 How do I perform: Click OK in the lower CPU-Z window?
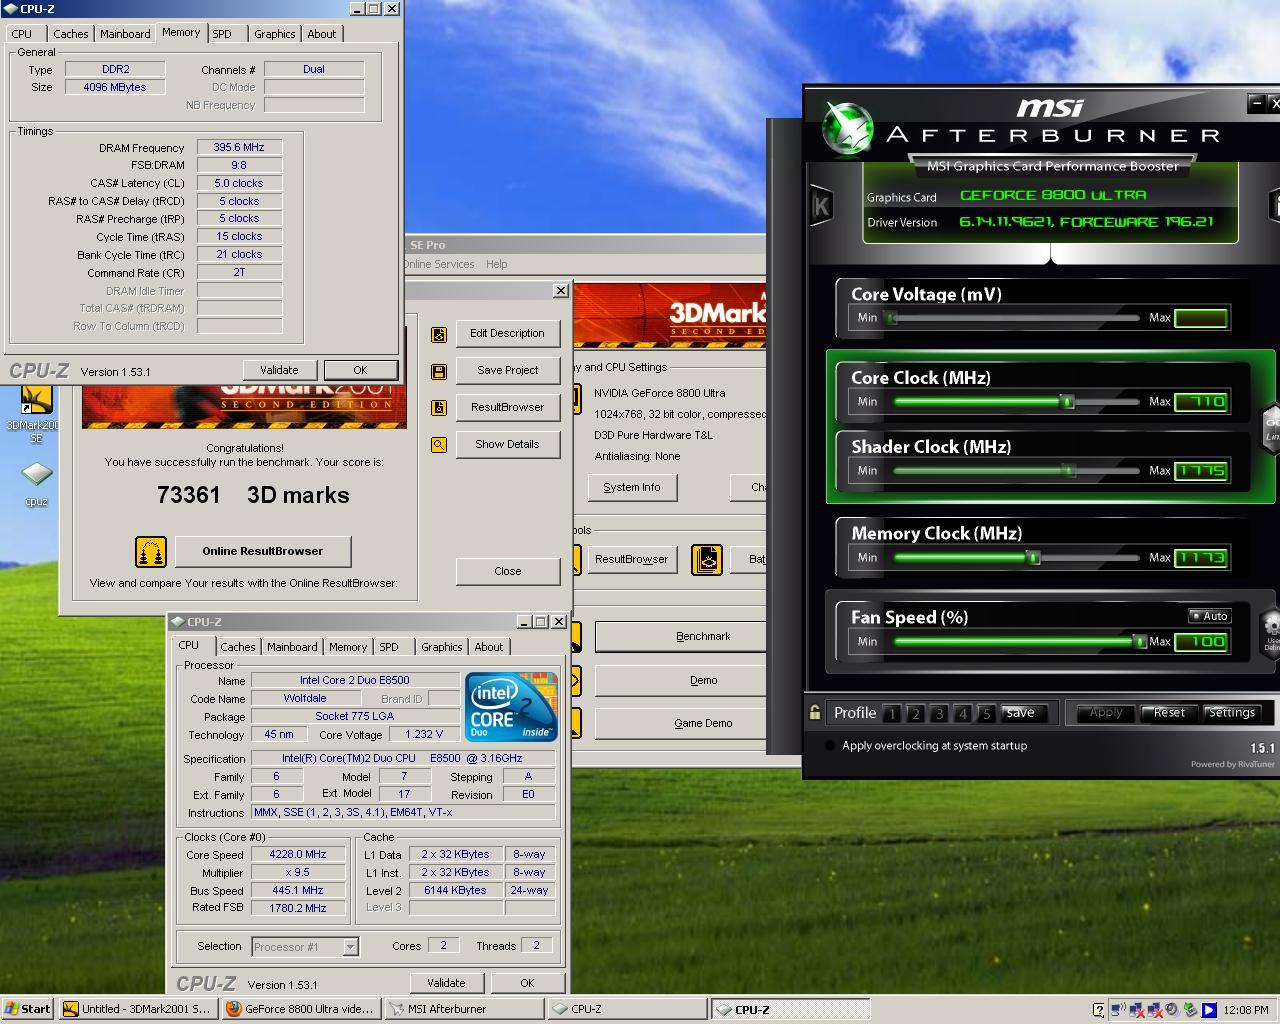(x=527, y=983)
